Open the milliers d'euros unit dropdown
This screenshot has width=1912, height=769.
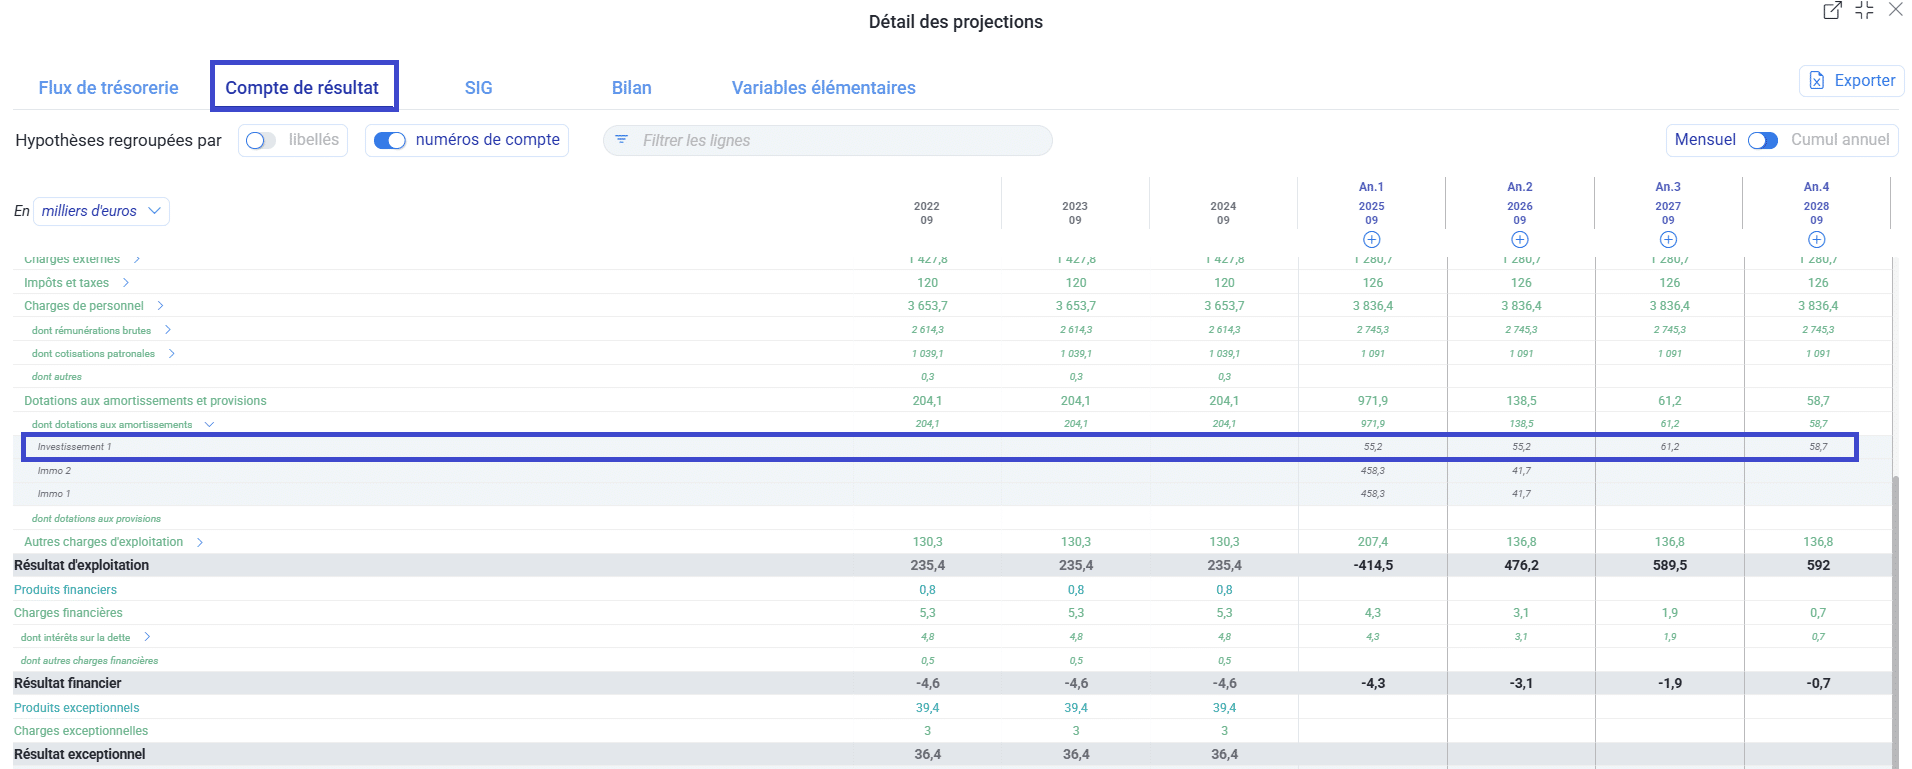point(100,211)
